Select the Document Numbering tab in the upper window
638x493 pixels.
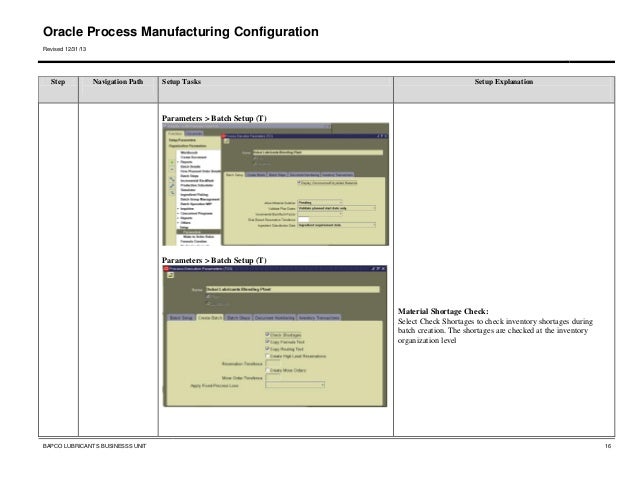pos(304,175)
